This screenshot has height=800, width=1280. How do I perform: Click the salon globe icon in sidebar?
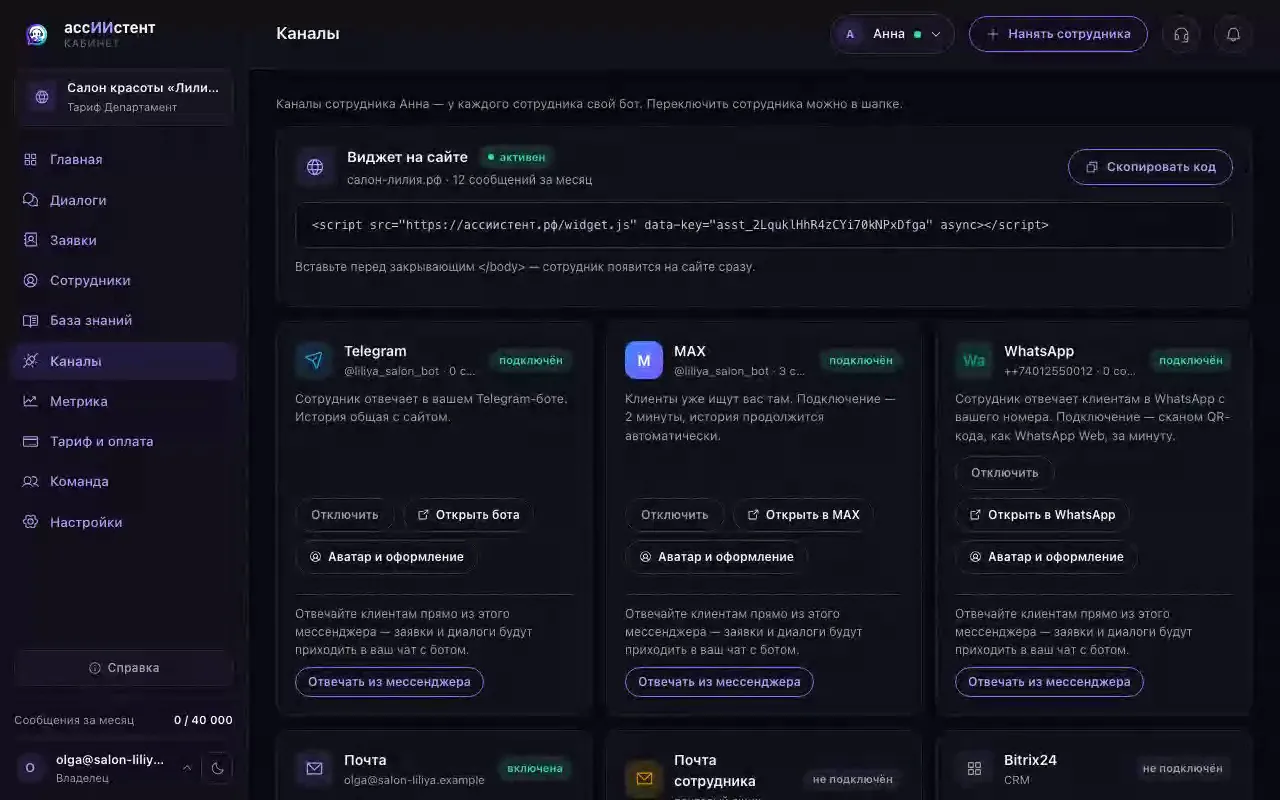pyautogui.click(x=42, y=97)
